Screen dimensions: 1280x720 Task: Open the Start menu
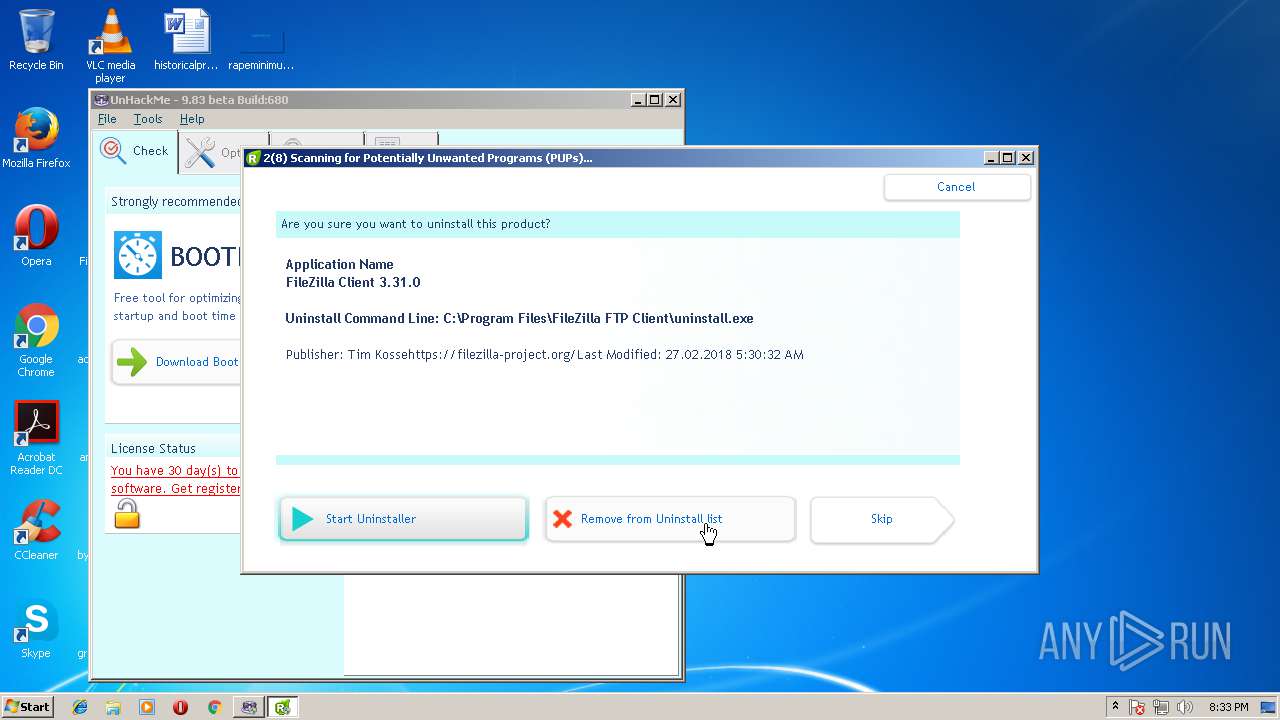coord(27,707)
